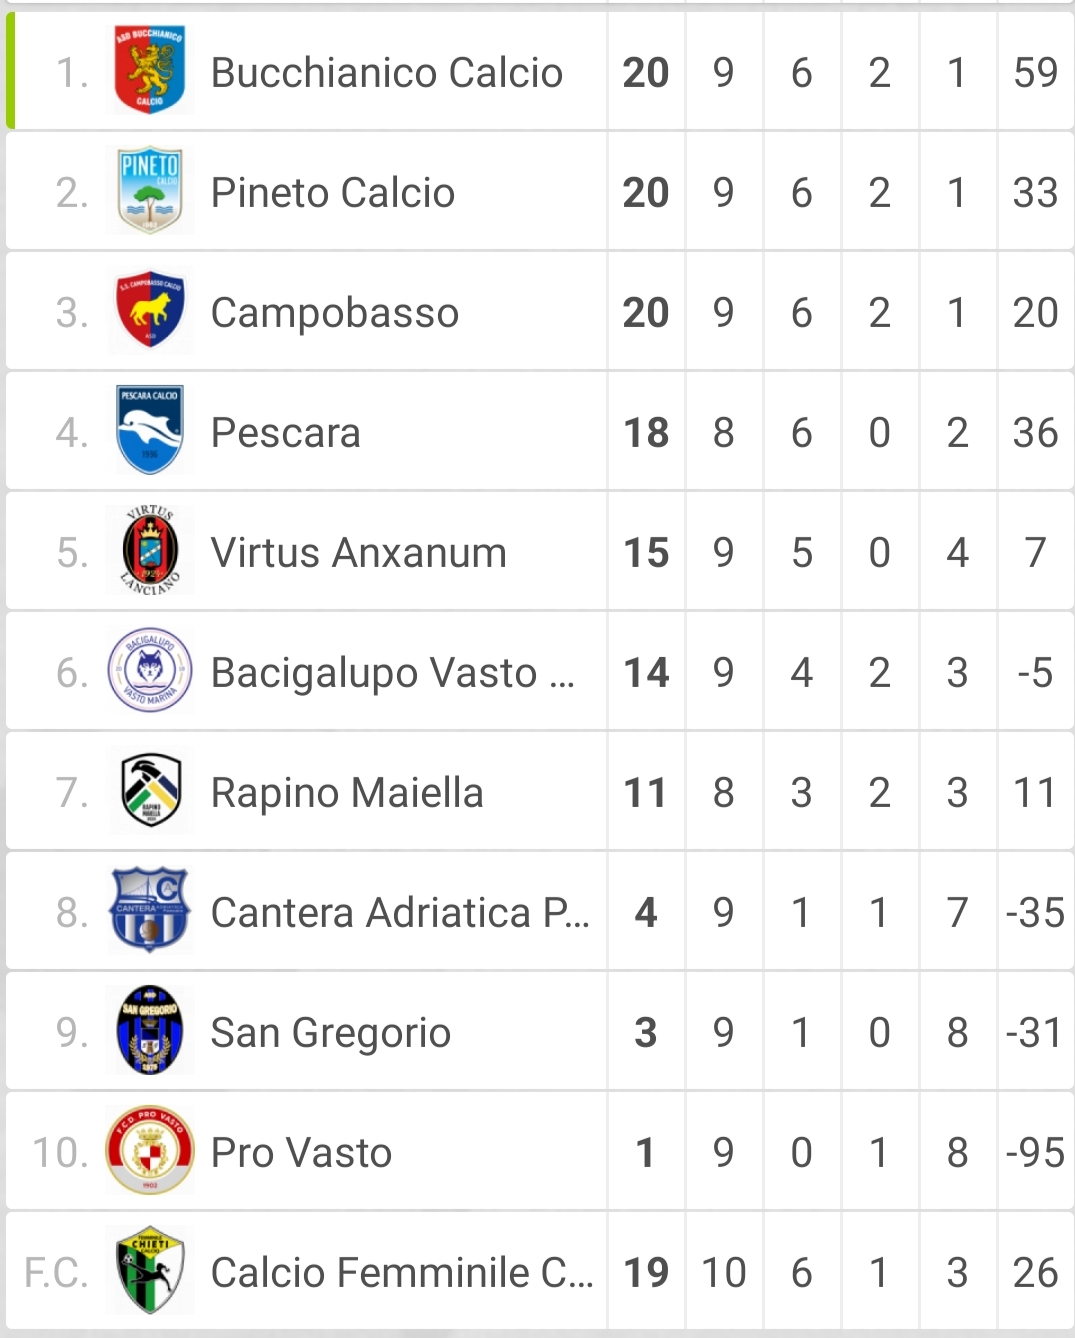Screen dimensions: 1075x1338
Task: Tap Pro Vasto's 1 point total
Action: pos(646,1153)
